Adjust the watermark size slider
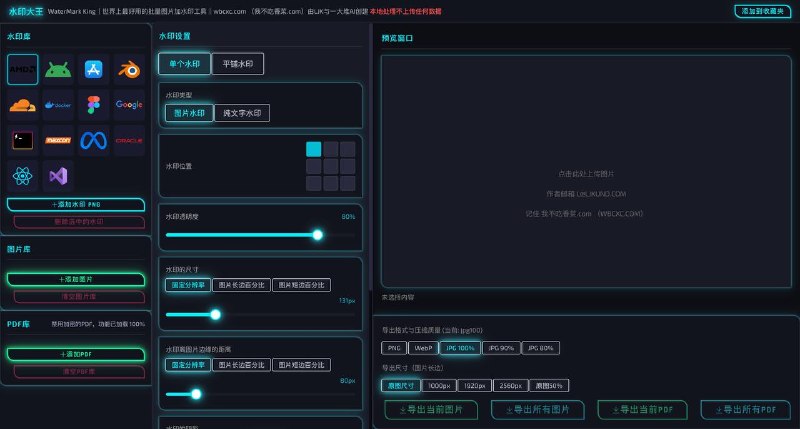This screenshot has width=800, height=429. pos(260,315)
